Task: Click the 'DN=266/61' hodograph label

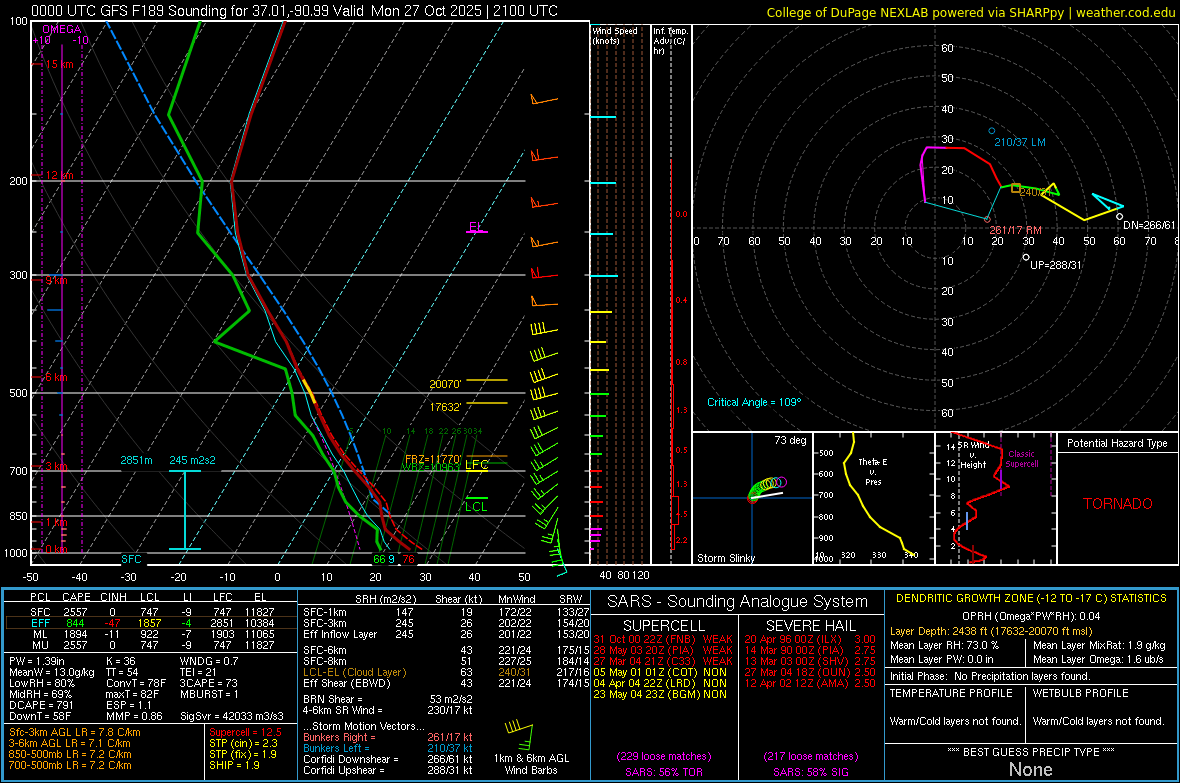Action: (x=1148, y=225)
